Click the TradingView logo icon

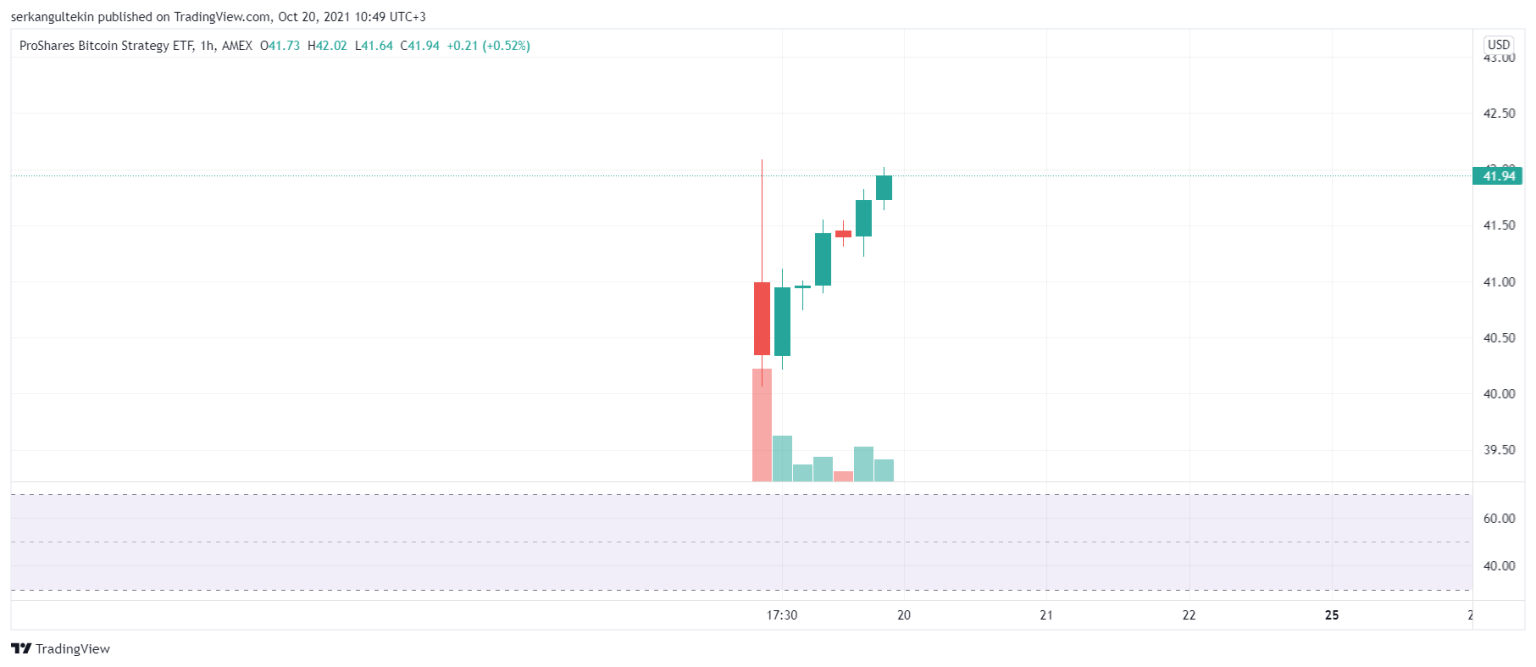[21, 649]
